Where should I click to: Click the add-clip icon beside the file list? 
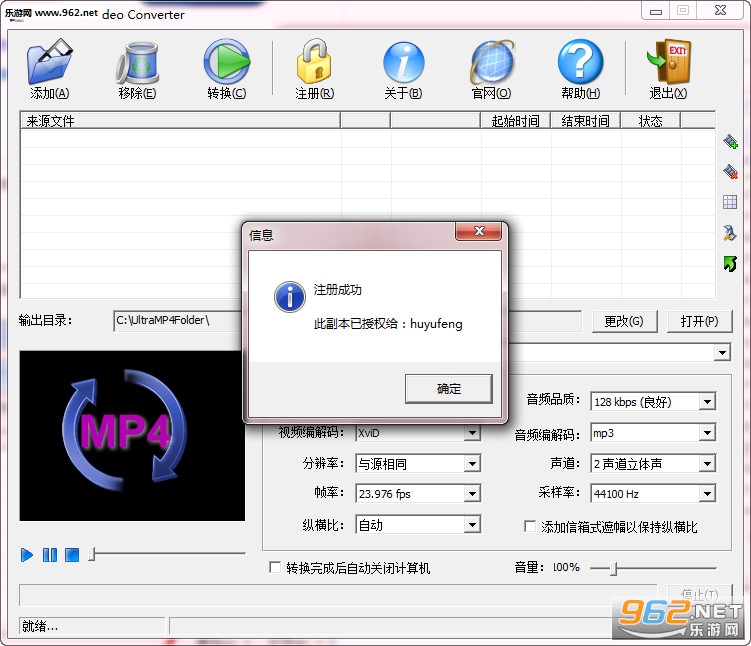tap(730, 141)
